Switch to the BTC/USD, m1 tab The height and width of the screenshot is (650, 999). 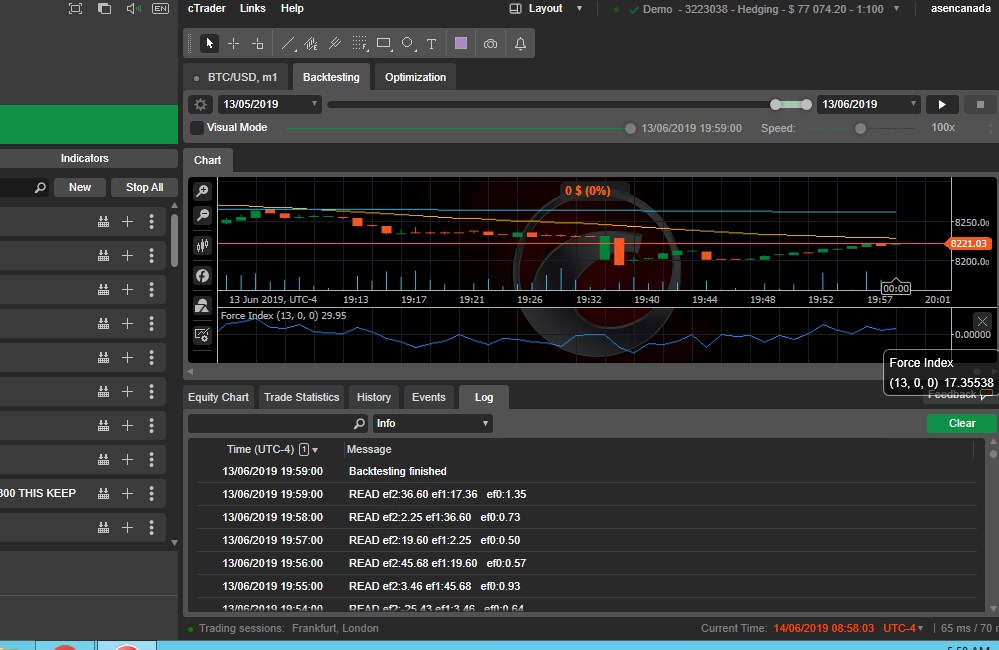[x=236, y=77]
